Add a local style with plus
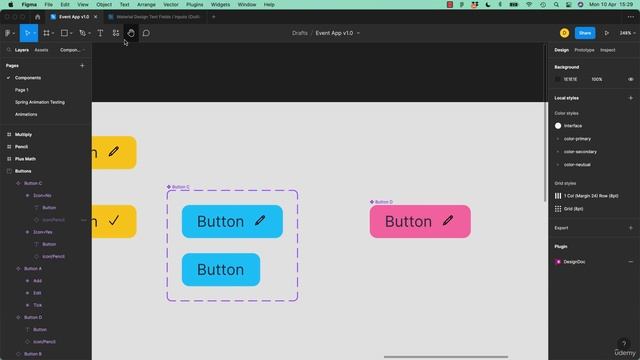Viewport: 640px width, 360px height. tap(631, 98)
